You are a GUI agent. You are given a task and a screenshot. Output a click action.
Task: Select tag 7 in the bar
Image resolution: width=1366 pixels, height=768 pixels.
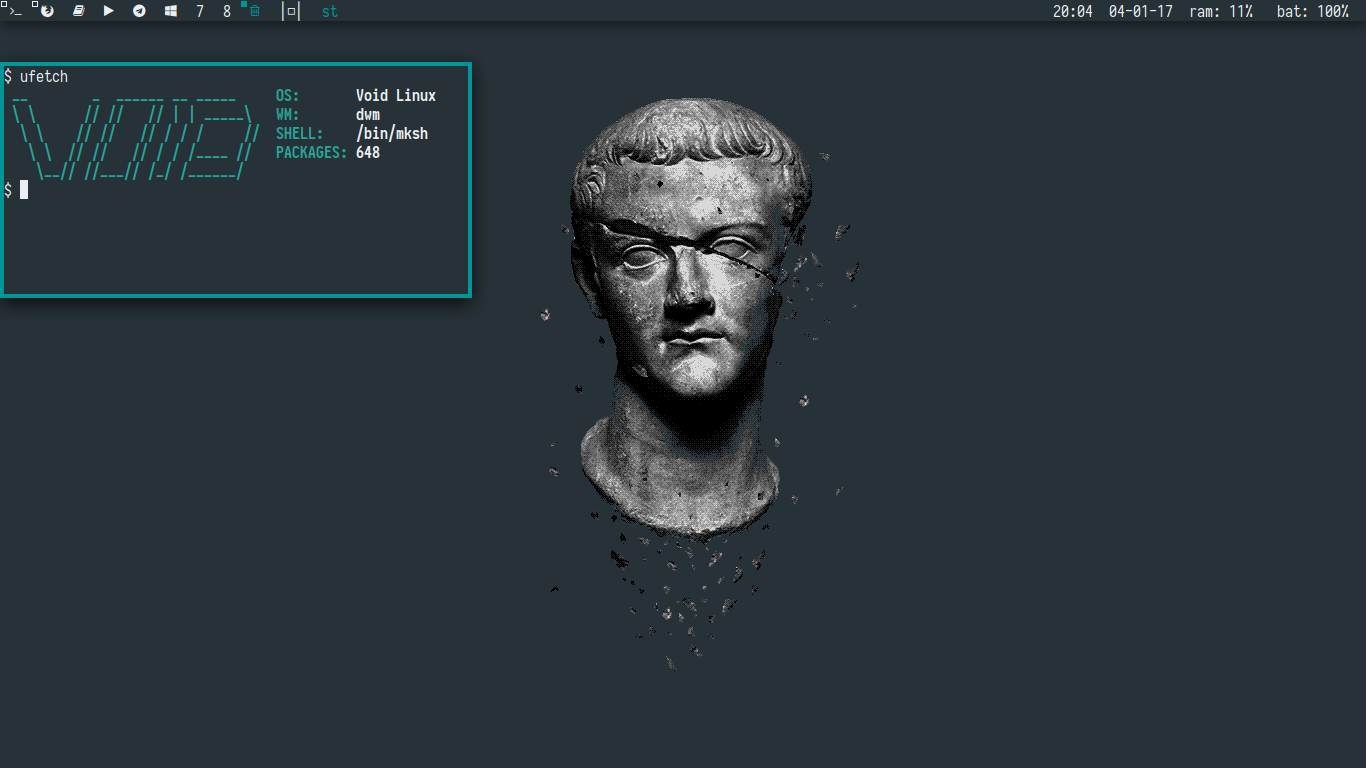pos(200,12)
